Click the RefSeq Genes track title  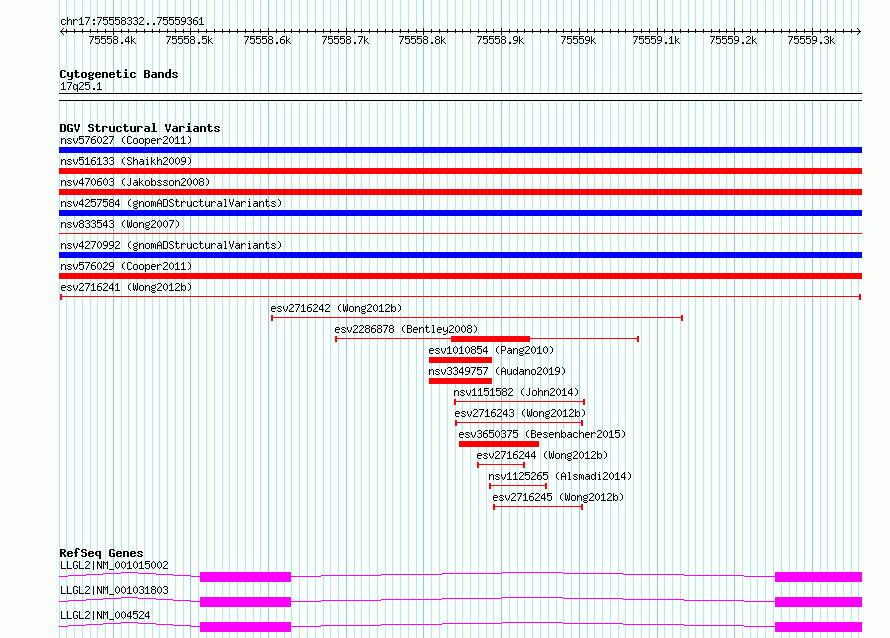click(x=101, y=553)
